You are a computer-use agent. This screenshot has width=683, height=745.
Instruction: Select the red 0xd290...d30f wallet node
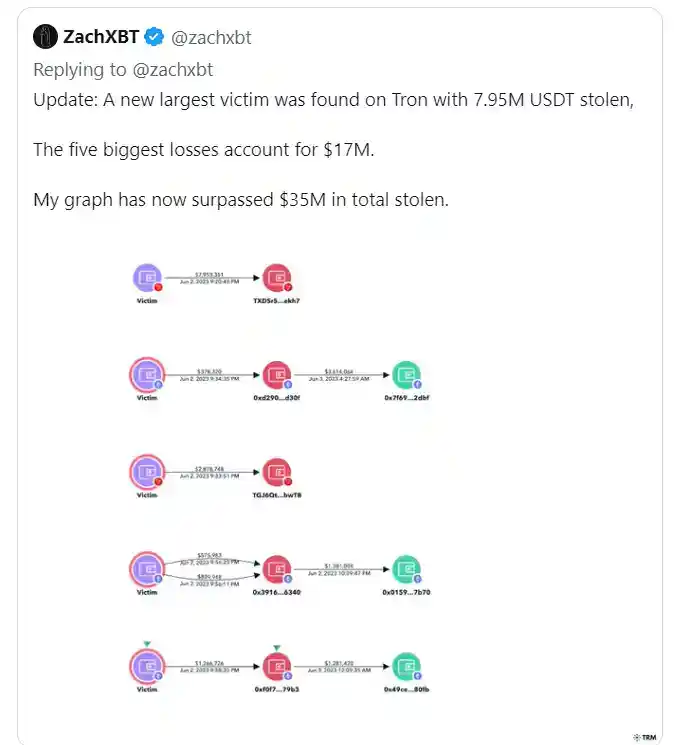pyautogui.click(x=276, y=375)
